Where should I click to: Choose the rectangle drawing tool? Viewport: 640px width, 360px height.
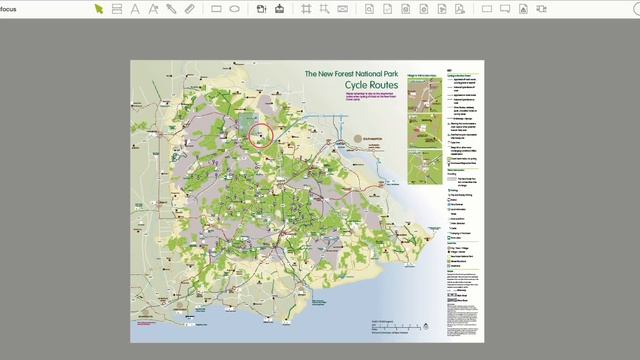(x=216, y=9)
